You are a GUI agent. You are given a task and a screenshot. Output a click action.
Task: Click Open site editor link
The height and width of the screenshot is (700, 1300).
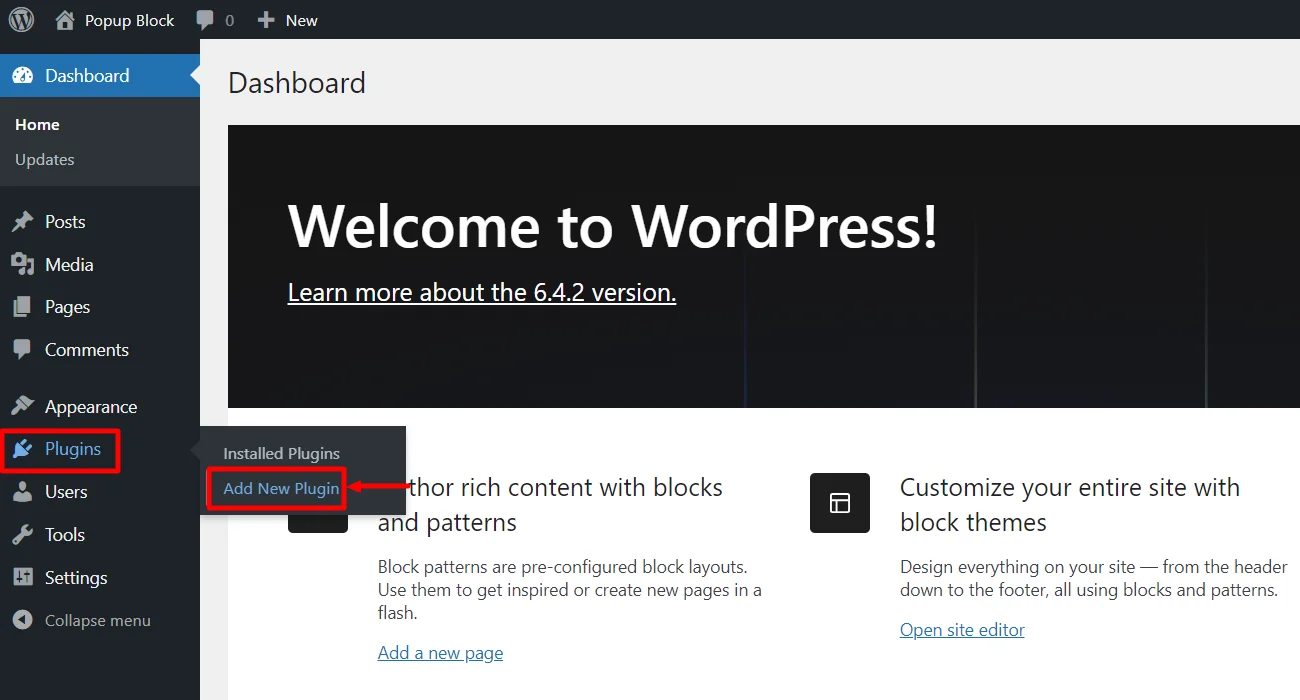click(962, 630)
